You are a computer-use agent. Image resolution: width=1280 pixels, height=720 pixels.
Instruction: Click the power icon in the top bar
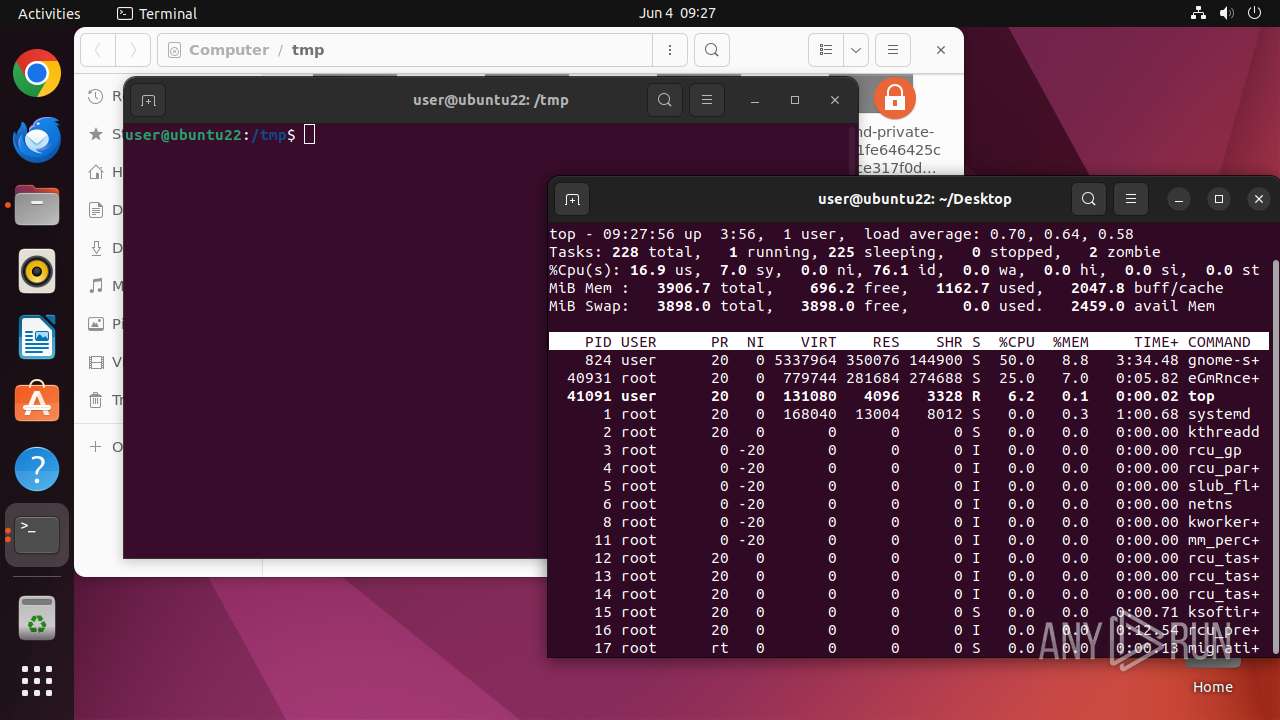[x=1253, y=13]
